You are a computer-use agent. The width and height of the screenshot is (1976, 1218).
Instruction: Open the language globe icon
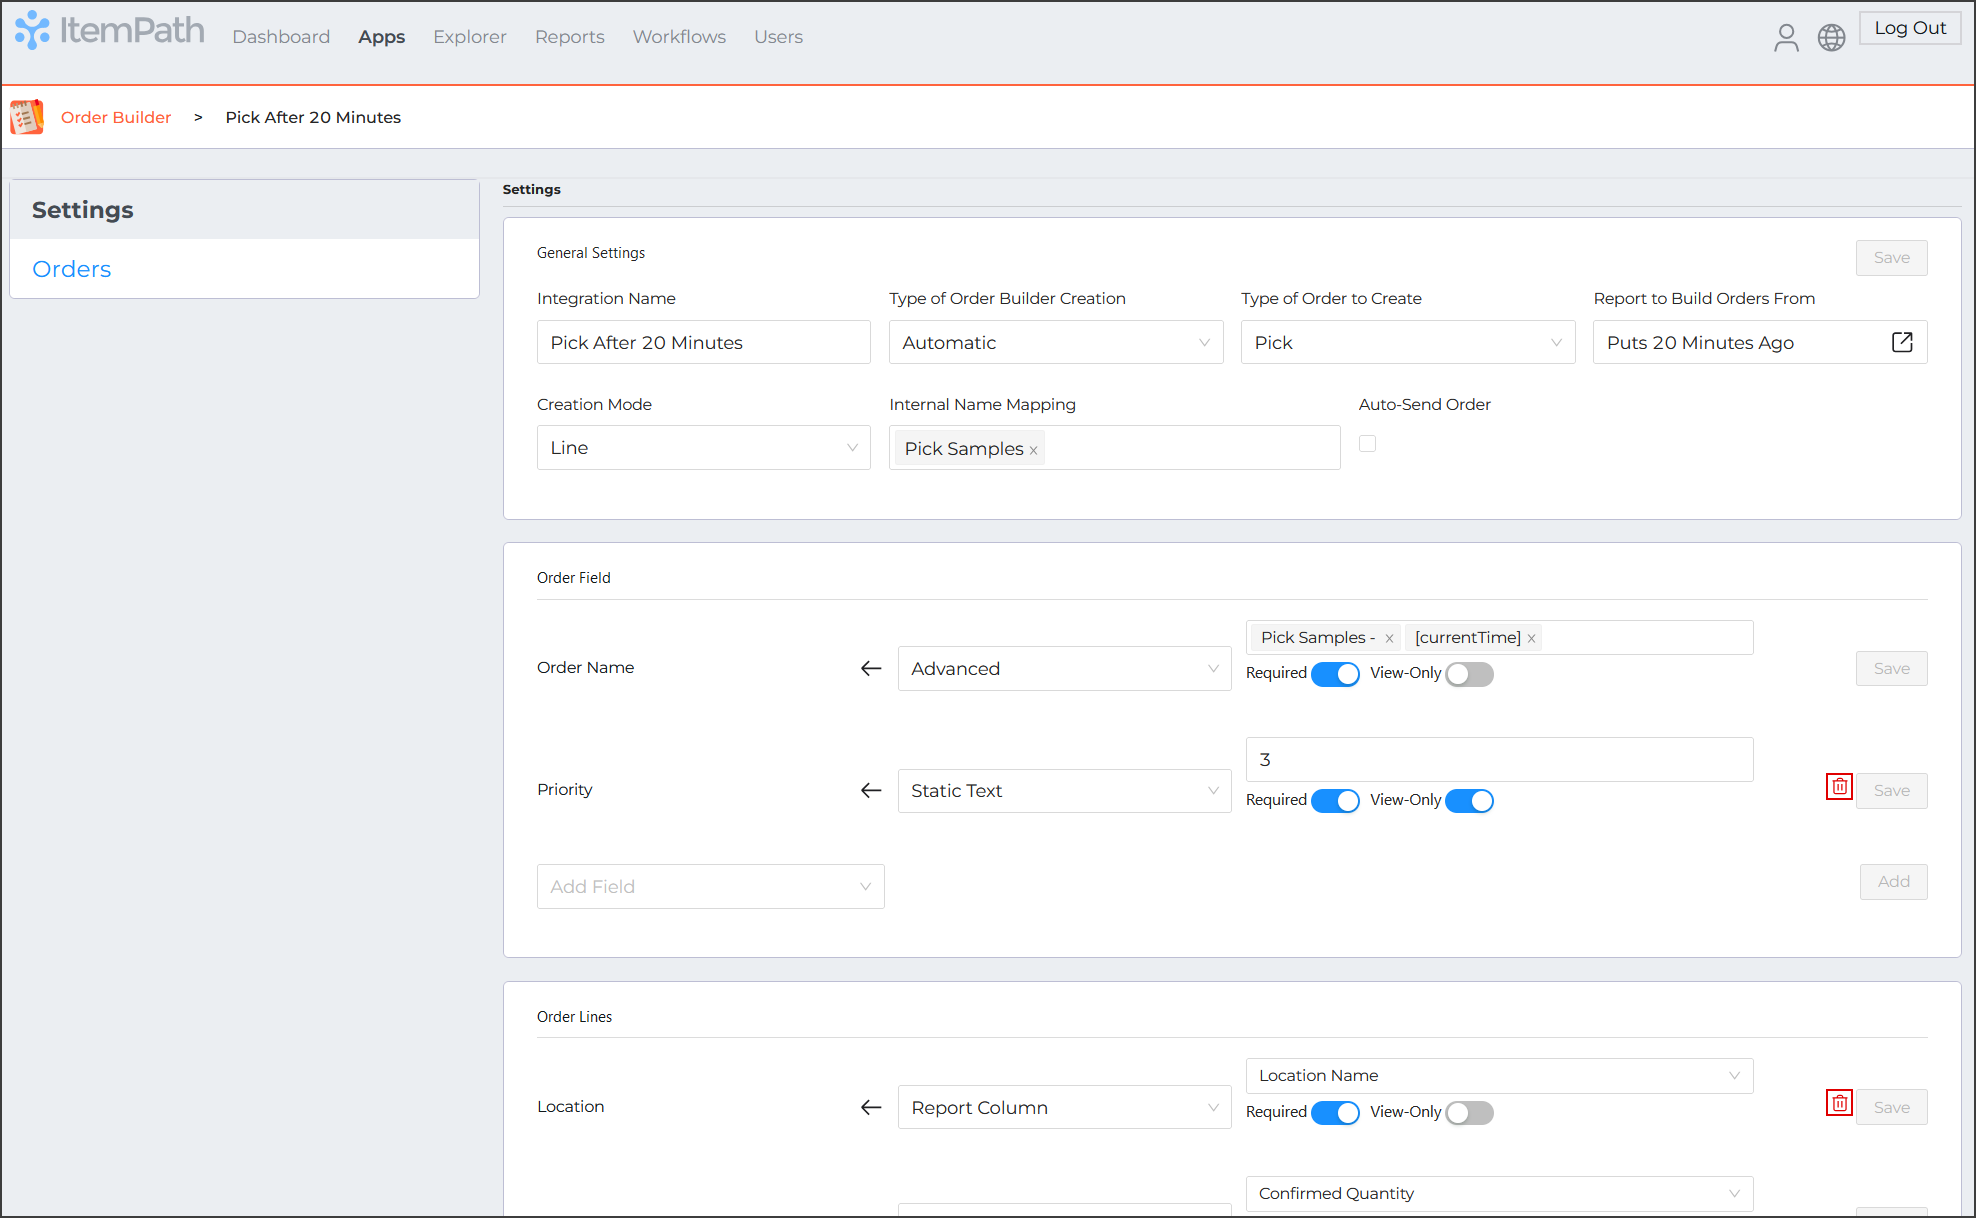[x=1831, y=38]
